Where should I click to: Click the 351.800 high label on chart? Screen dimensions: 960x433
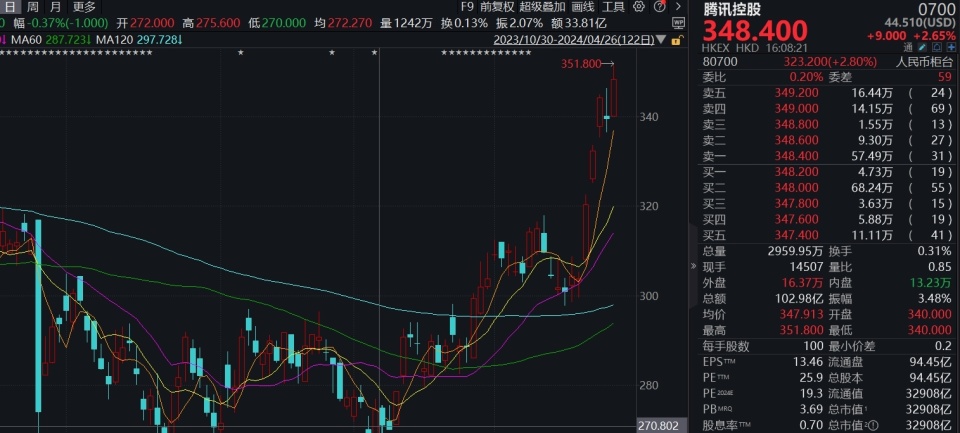click(x=580, y=63)
